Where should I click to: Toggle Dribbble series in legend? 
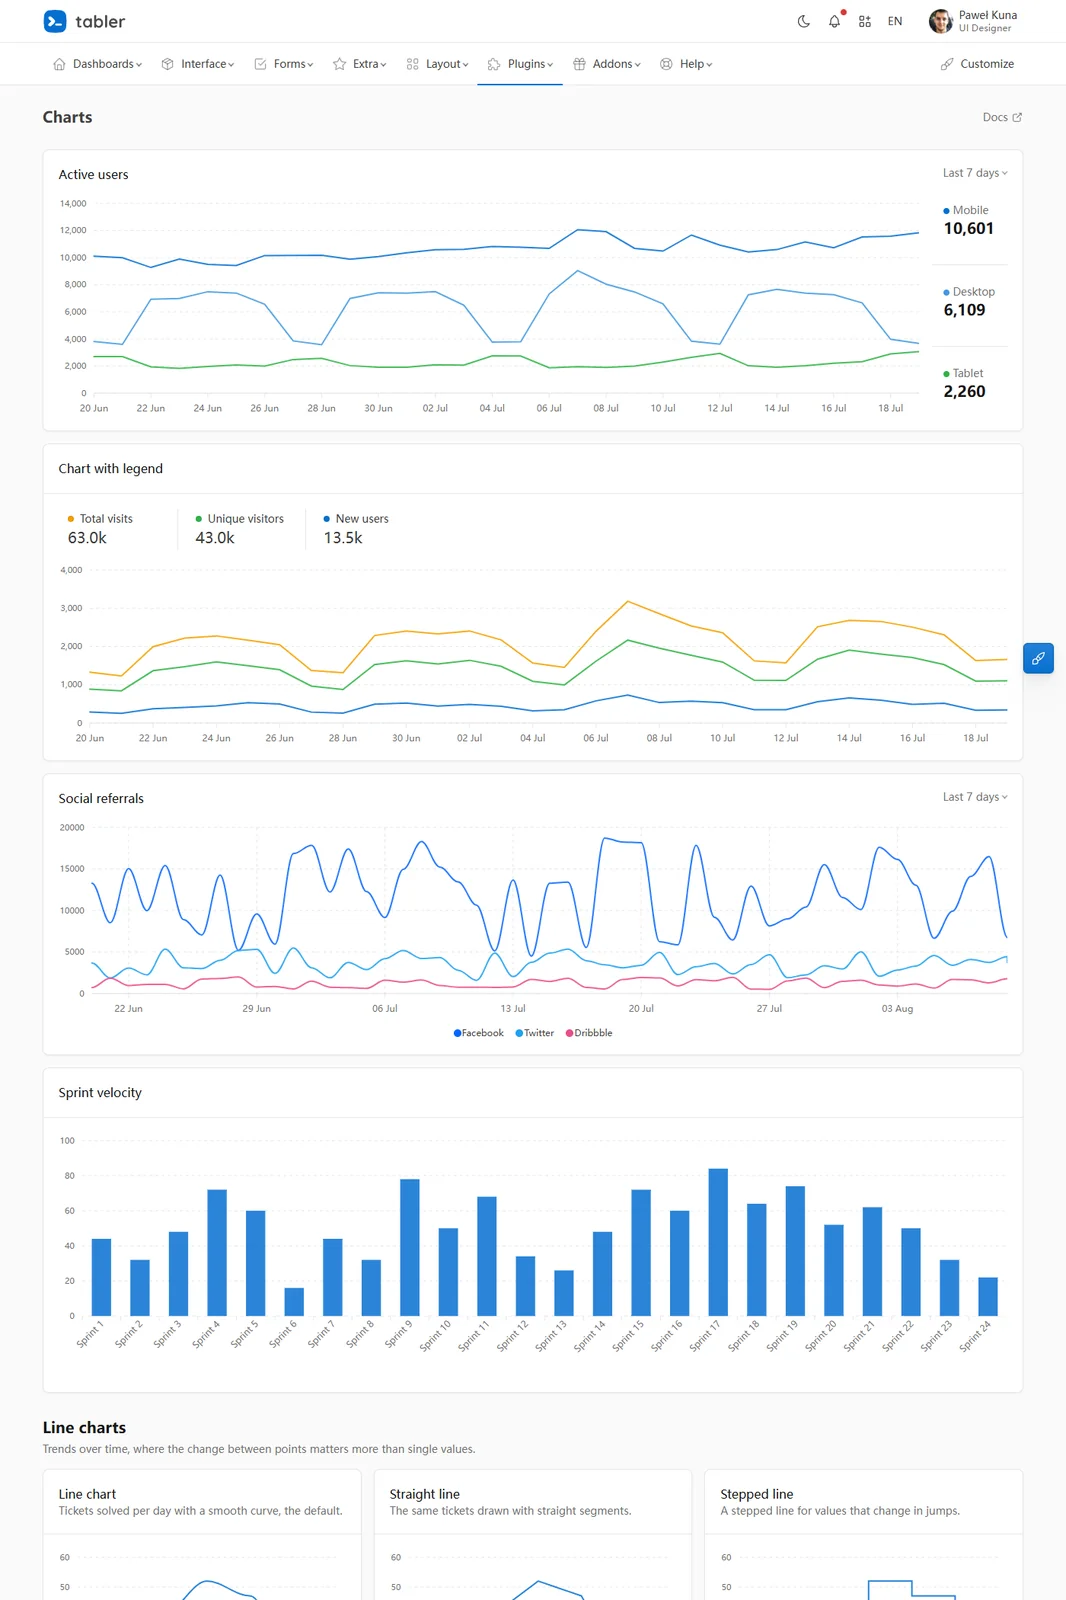(589, 1033)
